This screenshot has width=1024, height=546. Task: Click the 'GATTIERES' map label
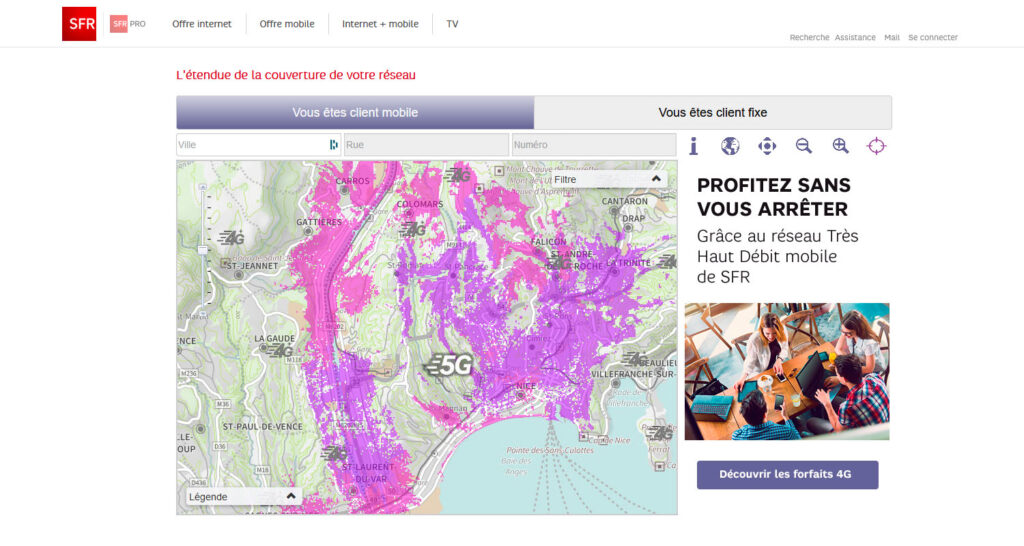coord(319,222)
